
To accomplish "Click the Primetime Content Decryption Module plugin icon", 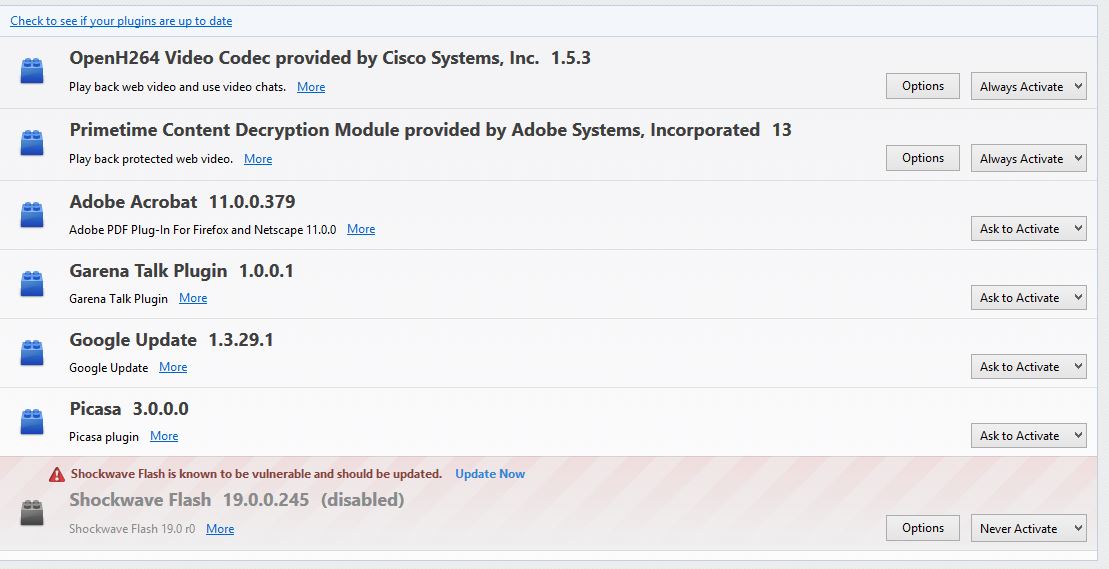I will pyautogui.click(x=32, y=143).
